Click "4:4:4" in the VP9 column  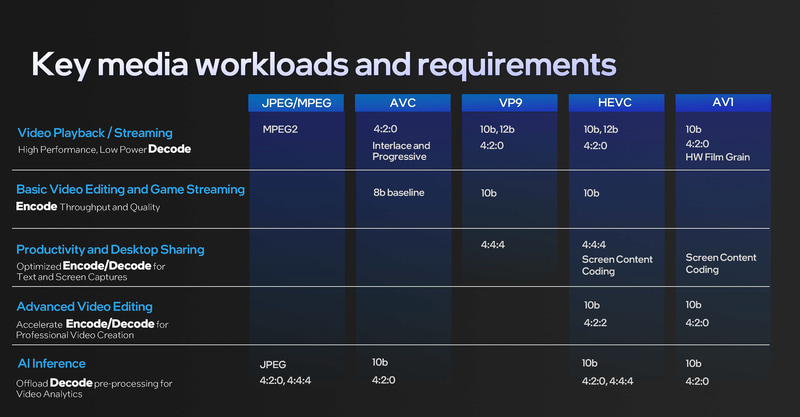pyautogui.click(x=492, y=244)
